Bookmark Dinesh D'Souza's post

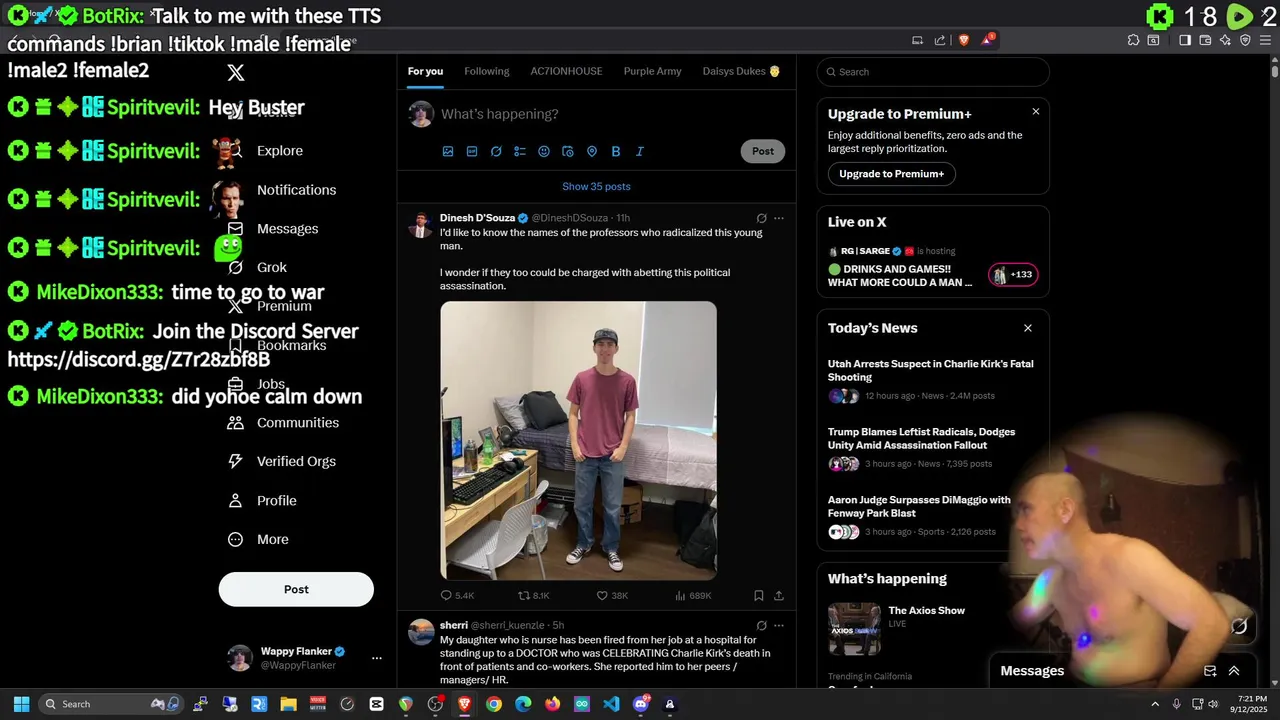[759, 595]
